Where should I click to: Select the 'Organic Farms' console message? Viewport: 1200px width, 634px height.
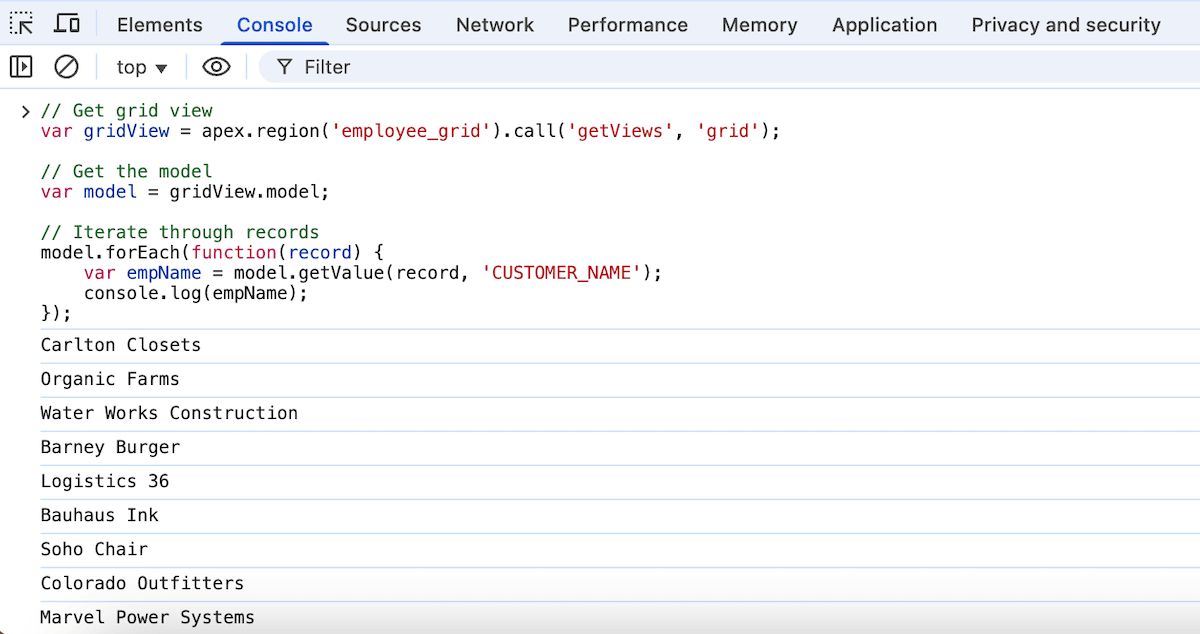[x=110, y=379]
